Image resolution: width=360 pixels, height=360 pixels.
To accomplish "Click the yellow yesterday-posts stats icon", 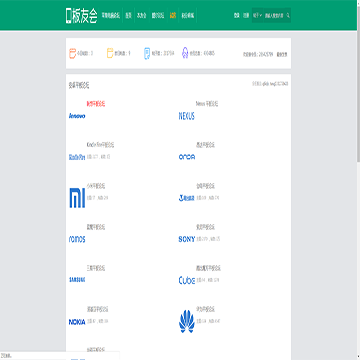I will click(110, 53).
